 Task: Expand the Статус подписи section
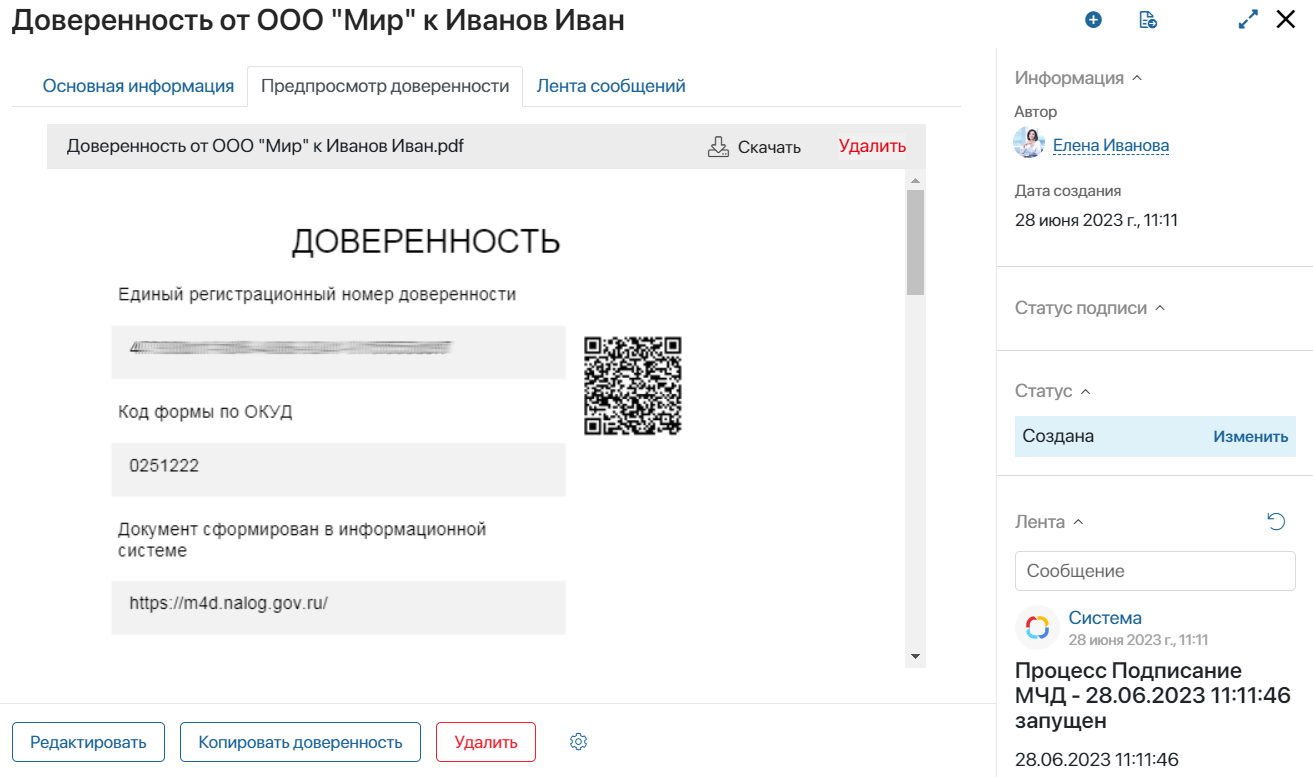point(1160,308)
